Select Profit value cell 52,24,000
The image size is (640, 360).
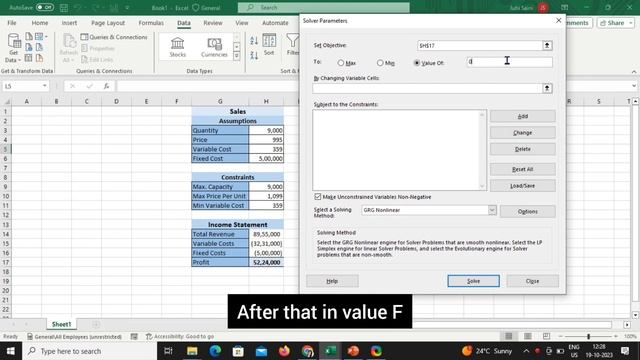[x=266, y=262]
